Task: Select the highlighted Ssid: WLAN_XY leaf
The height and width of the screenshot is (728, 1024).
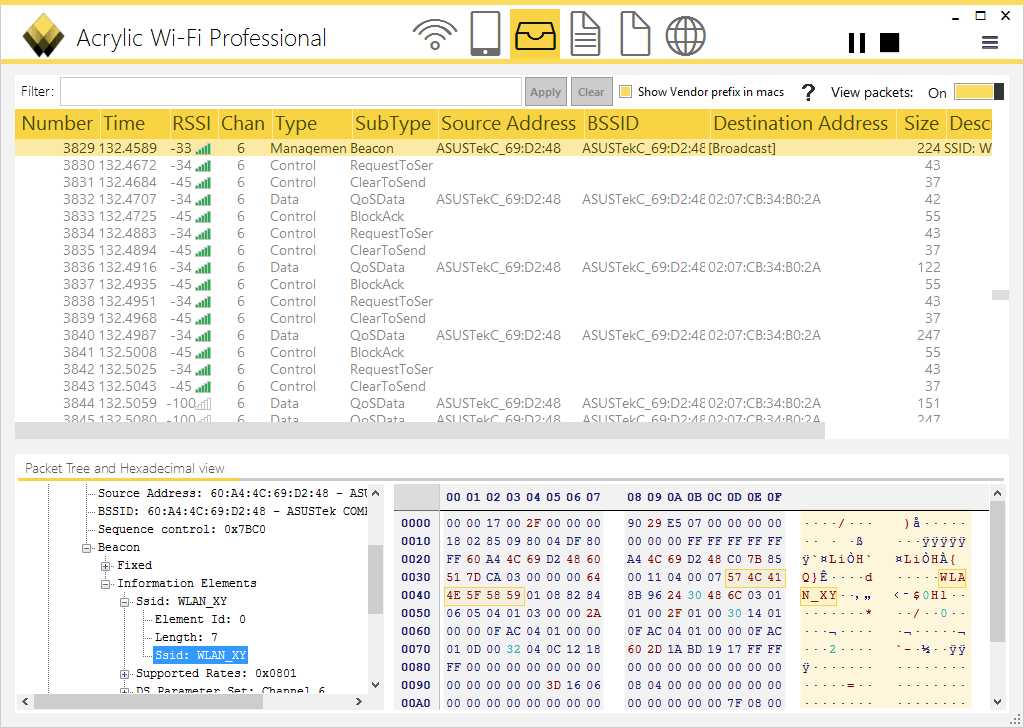Action: tap(200, 655)
